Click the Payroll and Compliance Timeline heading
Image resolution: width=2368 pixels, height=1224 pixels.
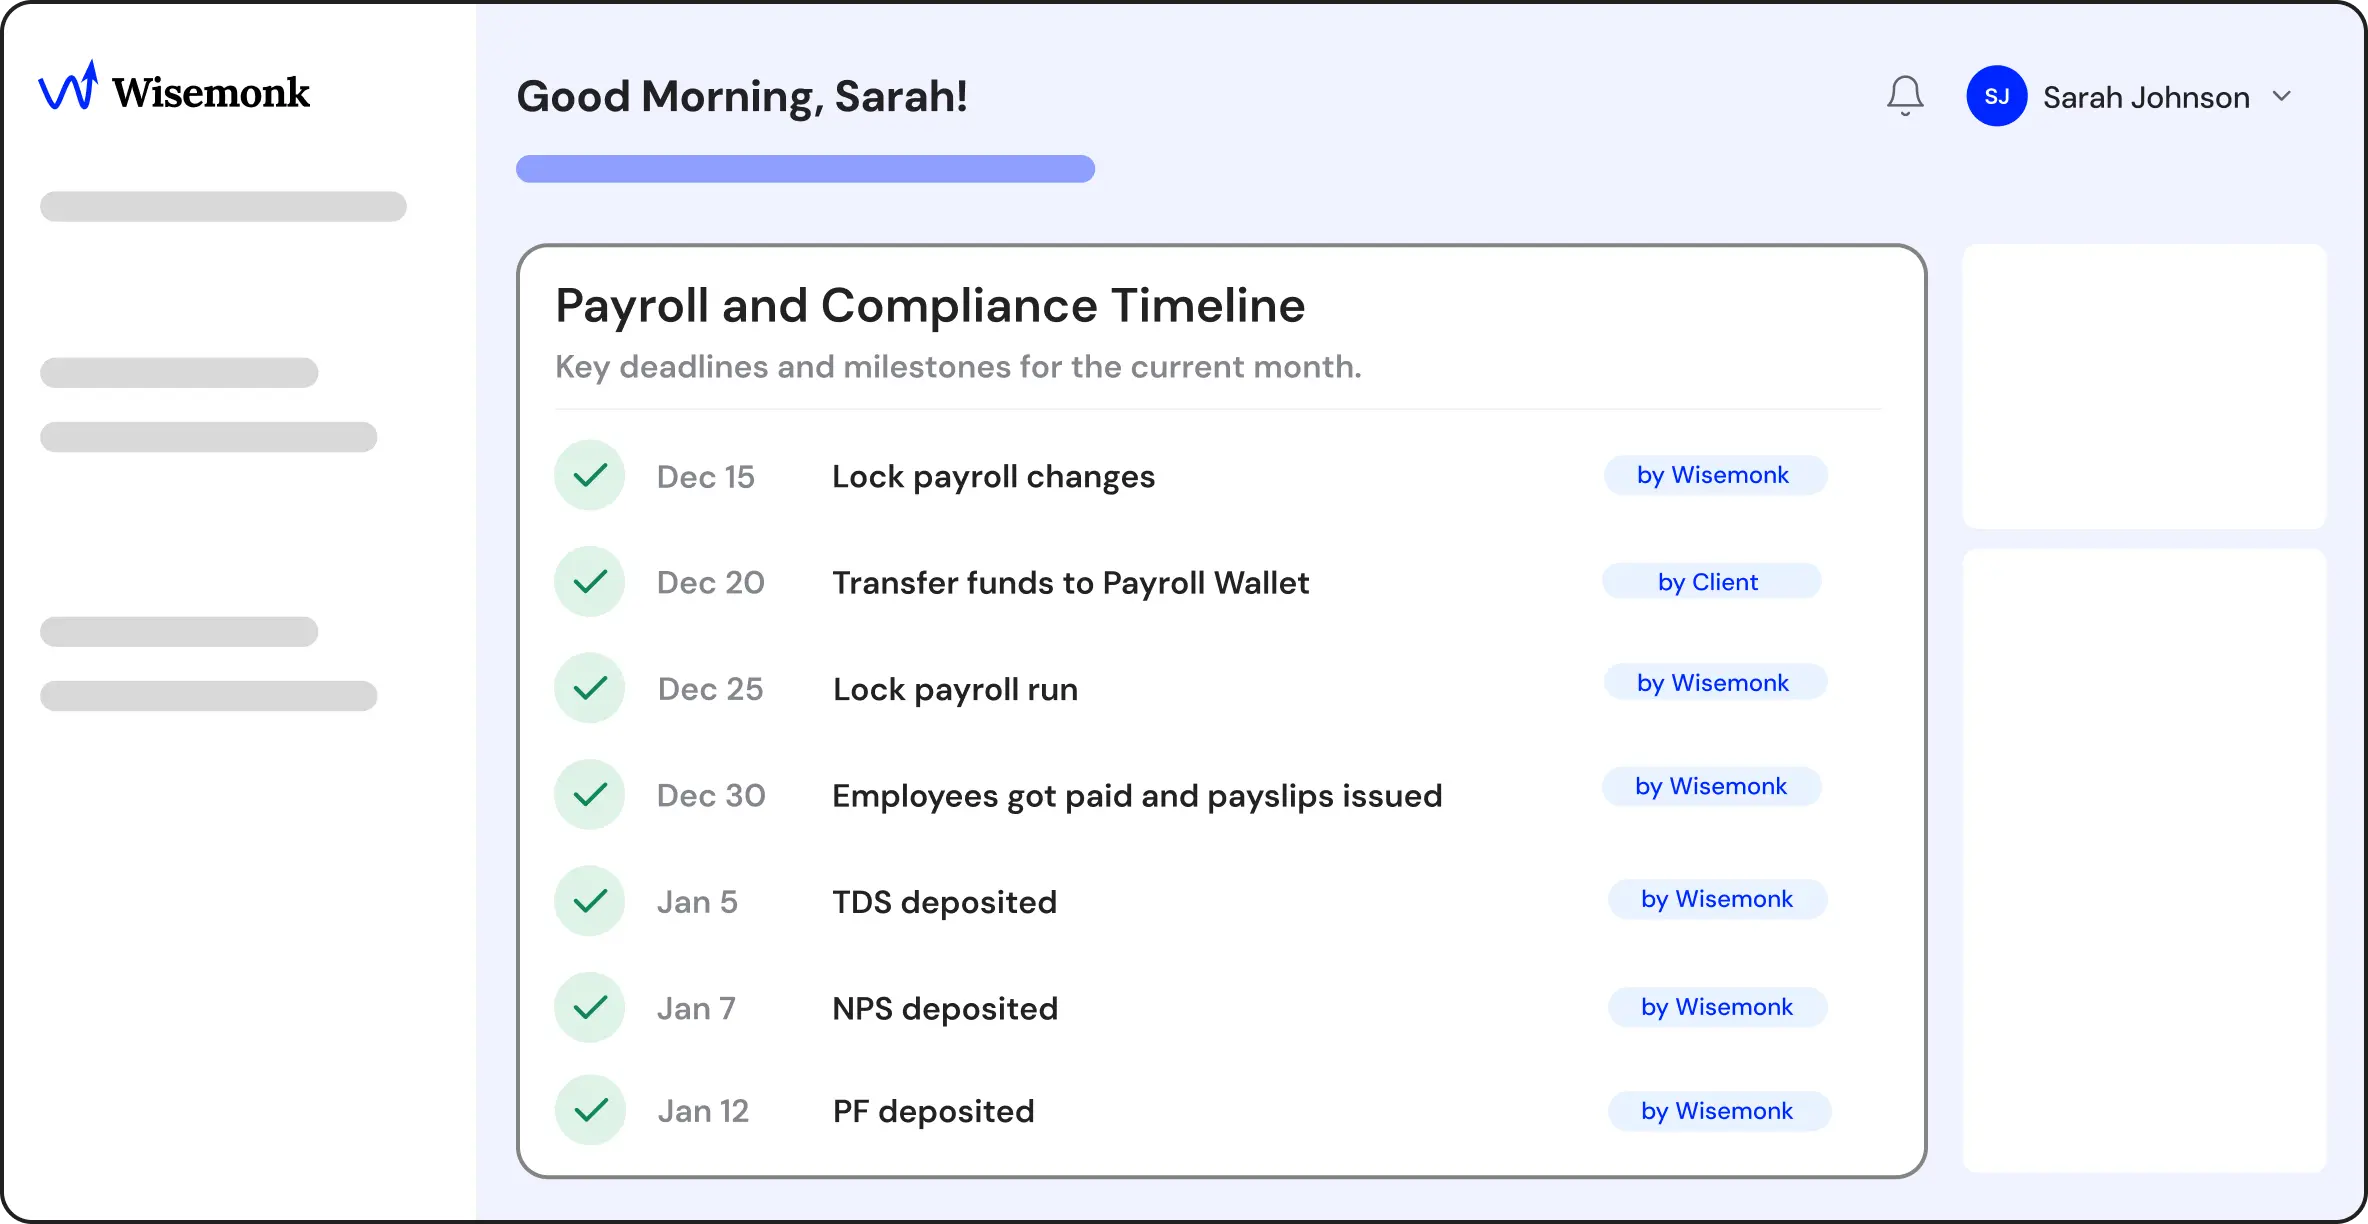(x=930, y=306)
